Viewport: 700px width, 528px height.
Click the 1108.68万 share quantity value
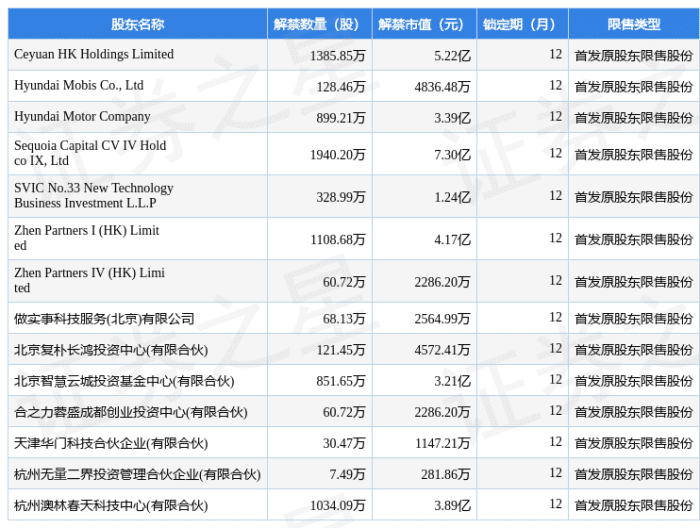338,240
